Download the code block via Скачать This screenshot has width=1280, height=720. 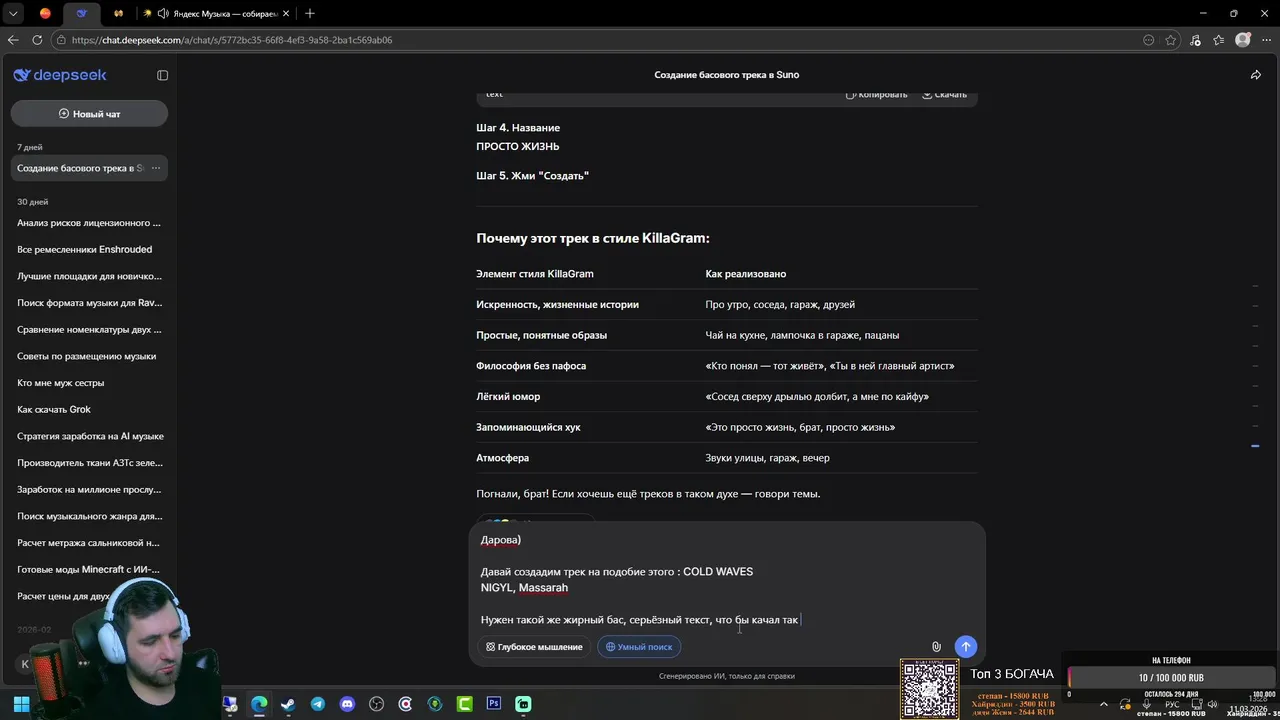click(x=944, y=94)
